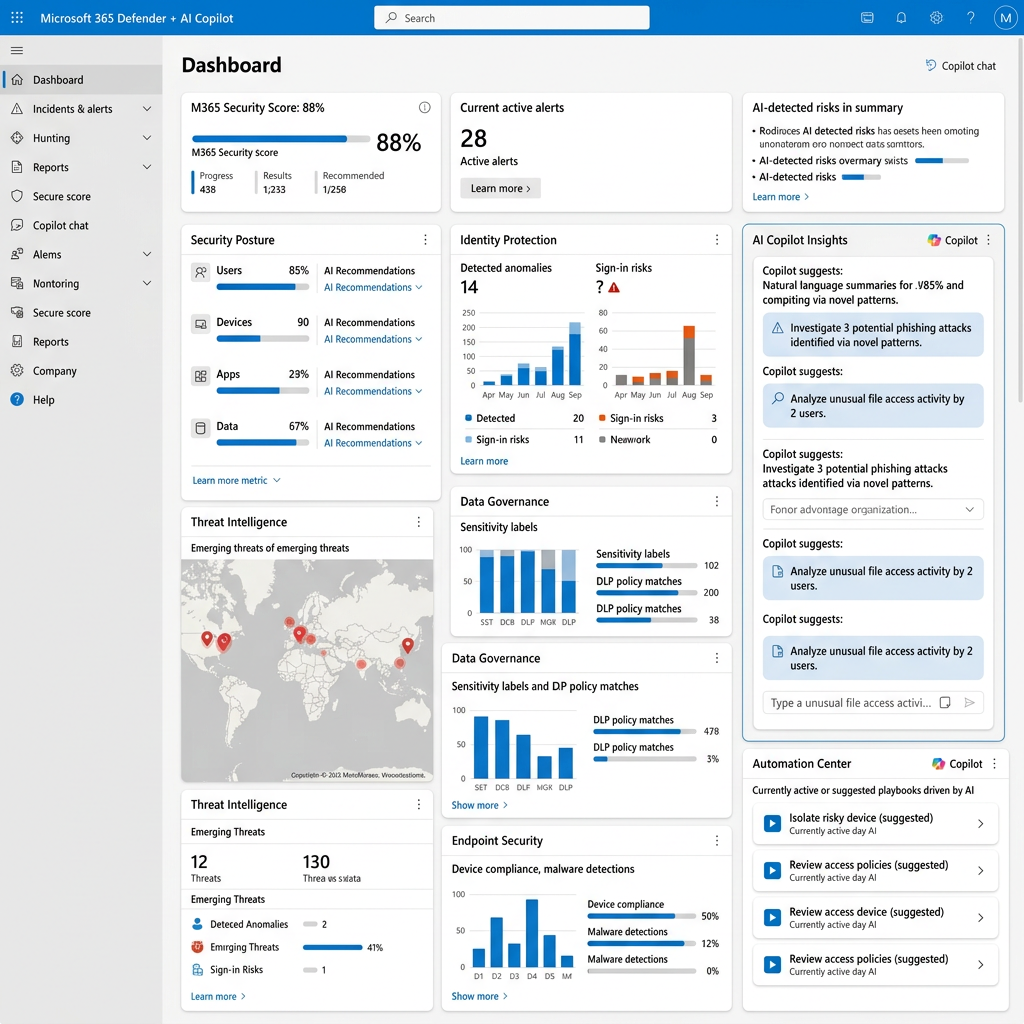The height and width of the screenshot is (1024, 1024).
Task: Open Copilot chat in sidebar
Action: click(81, 225)
